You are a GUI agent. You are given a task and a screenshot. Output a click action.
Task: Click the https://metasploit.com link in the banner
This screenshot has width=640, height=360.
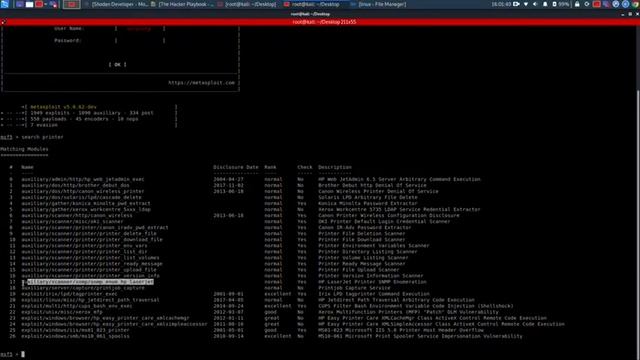click(202, 83)
